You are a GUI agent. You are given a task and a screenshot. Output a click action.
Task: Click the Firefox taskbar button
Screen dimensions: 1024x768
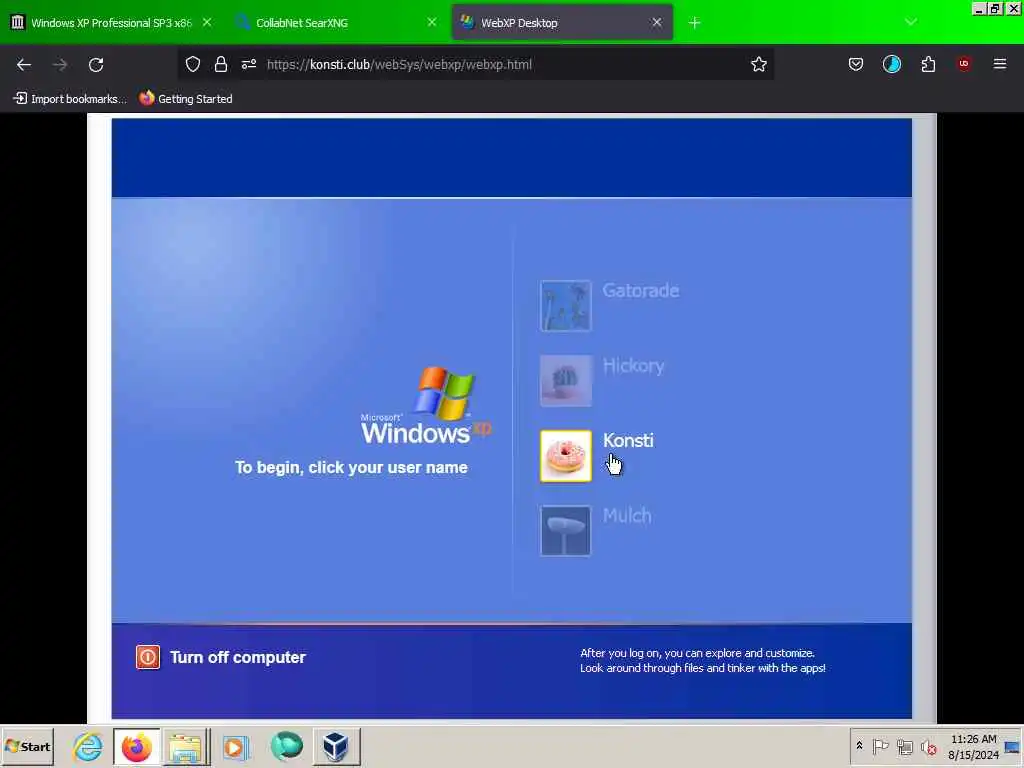point(136,746)
